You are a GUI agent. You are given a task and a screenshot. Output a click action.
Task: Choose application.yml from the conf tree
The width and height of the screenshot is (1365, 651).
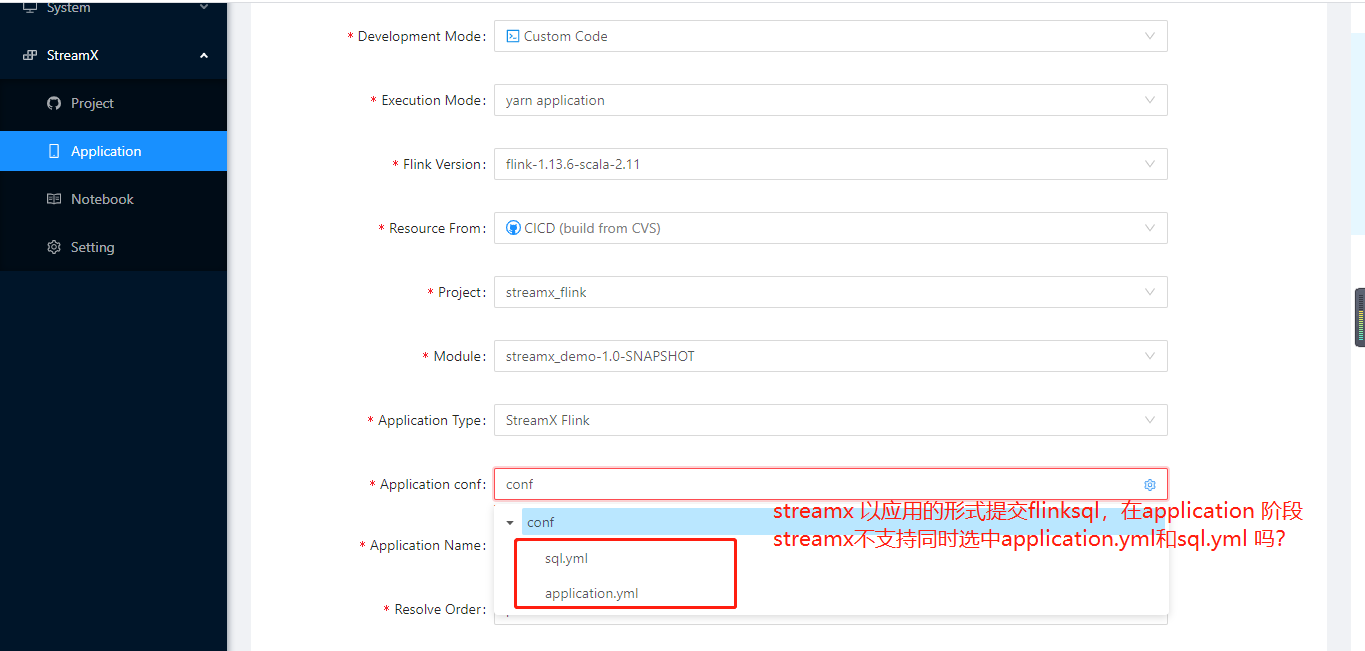(591, 593)
